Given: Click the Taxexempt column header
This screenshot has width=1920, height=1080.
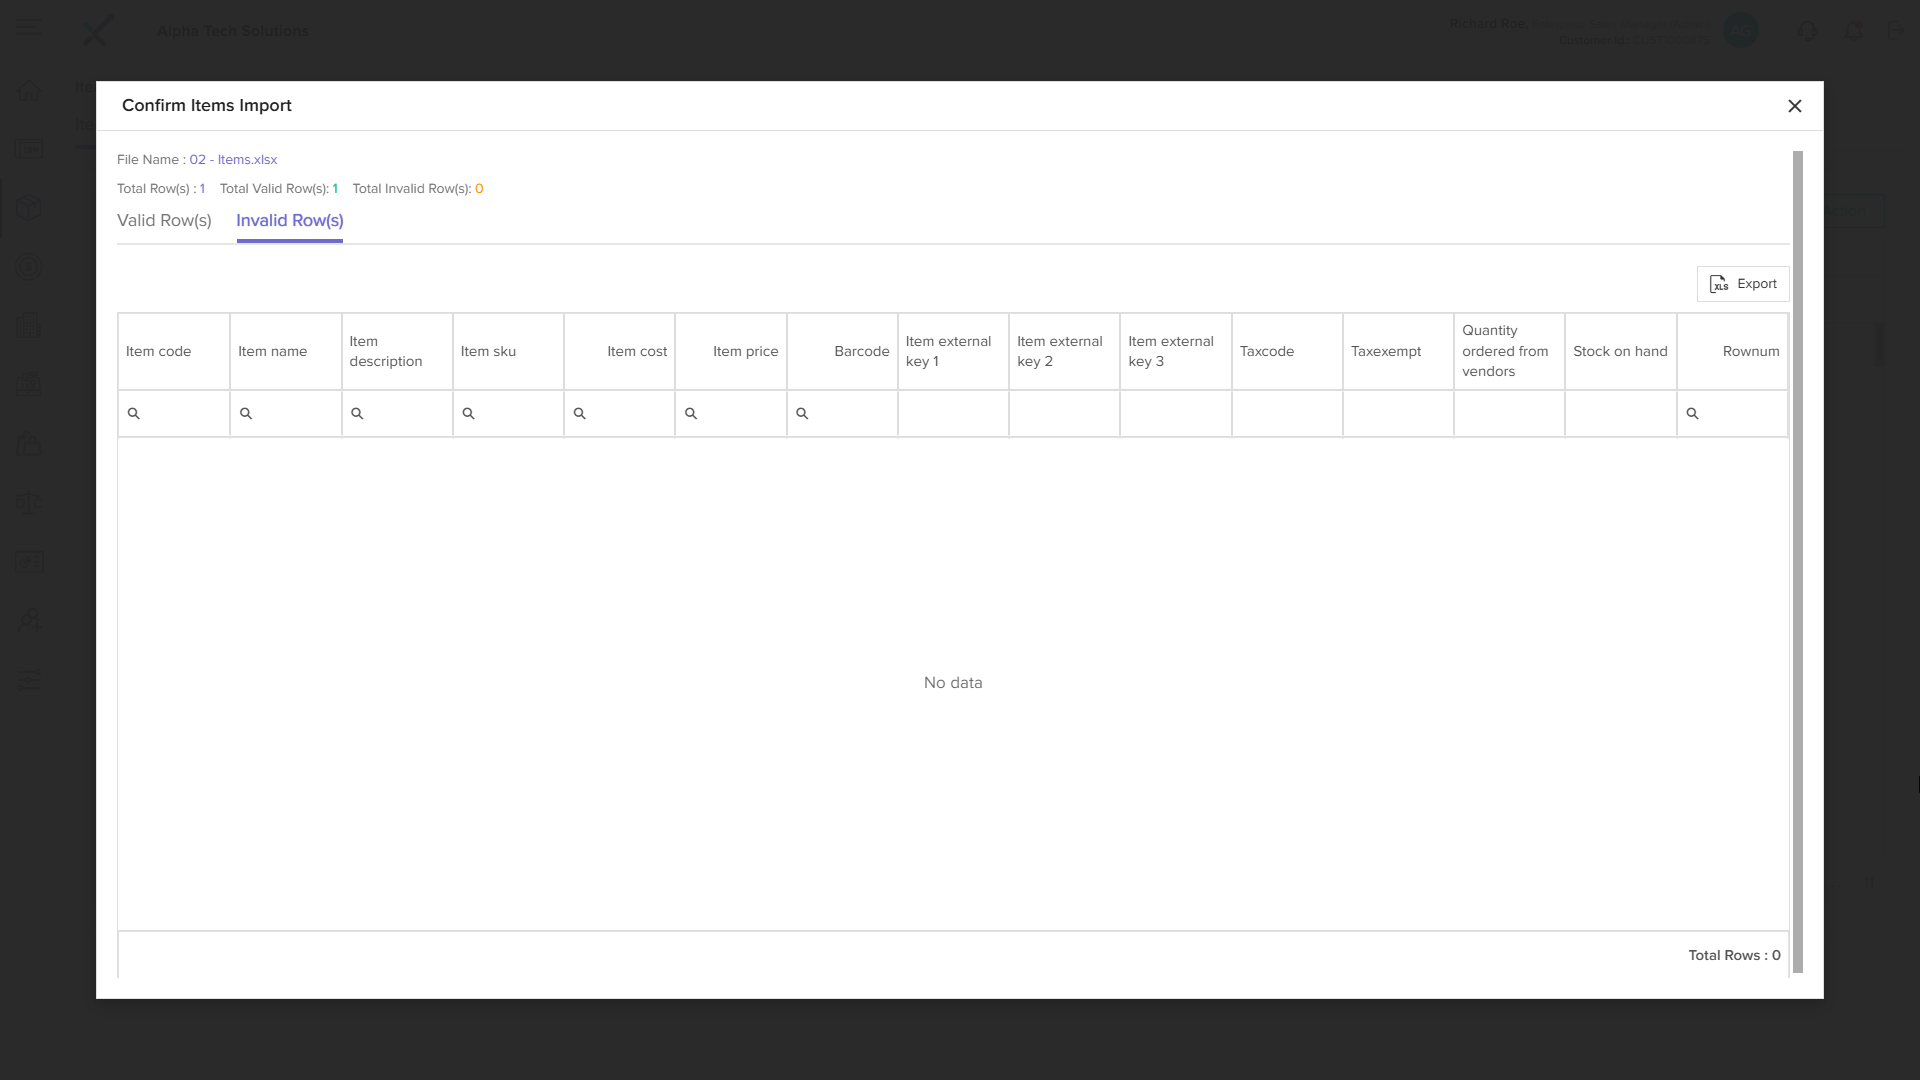Looking at the screenshot, I should [x=1385, y=352].
